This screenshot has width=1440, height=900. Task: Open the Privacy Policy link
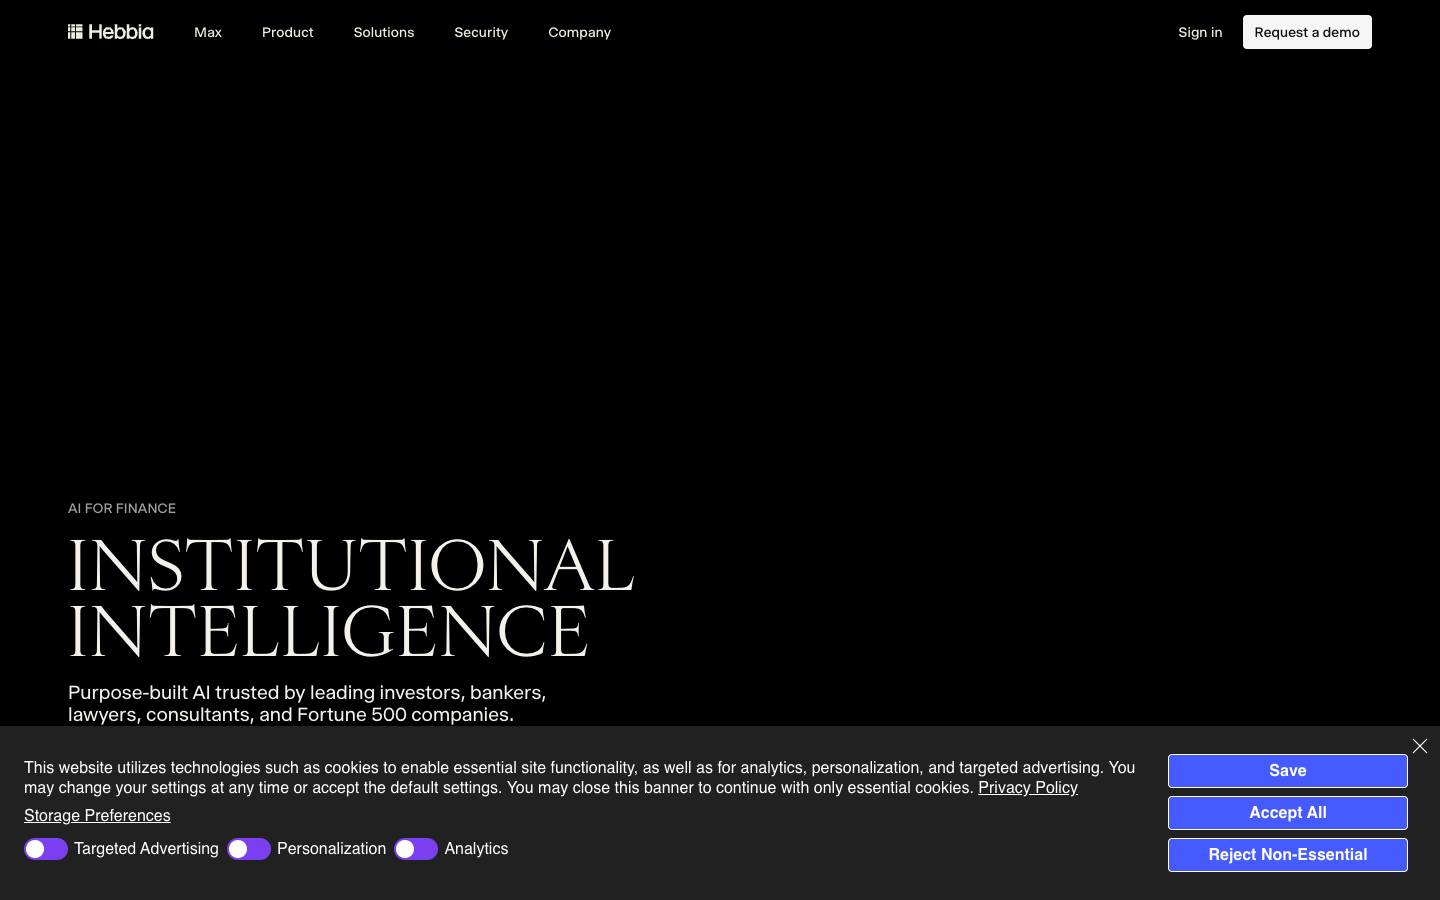[1028, 788]
